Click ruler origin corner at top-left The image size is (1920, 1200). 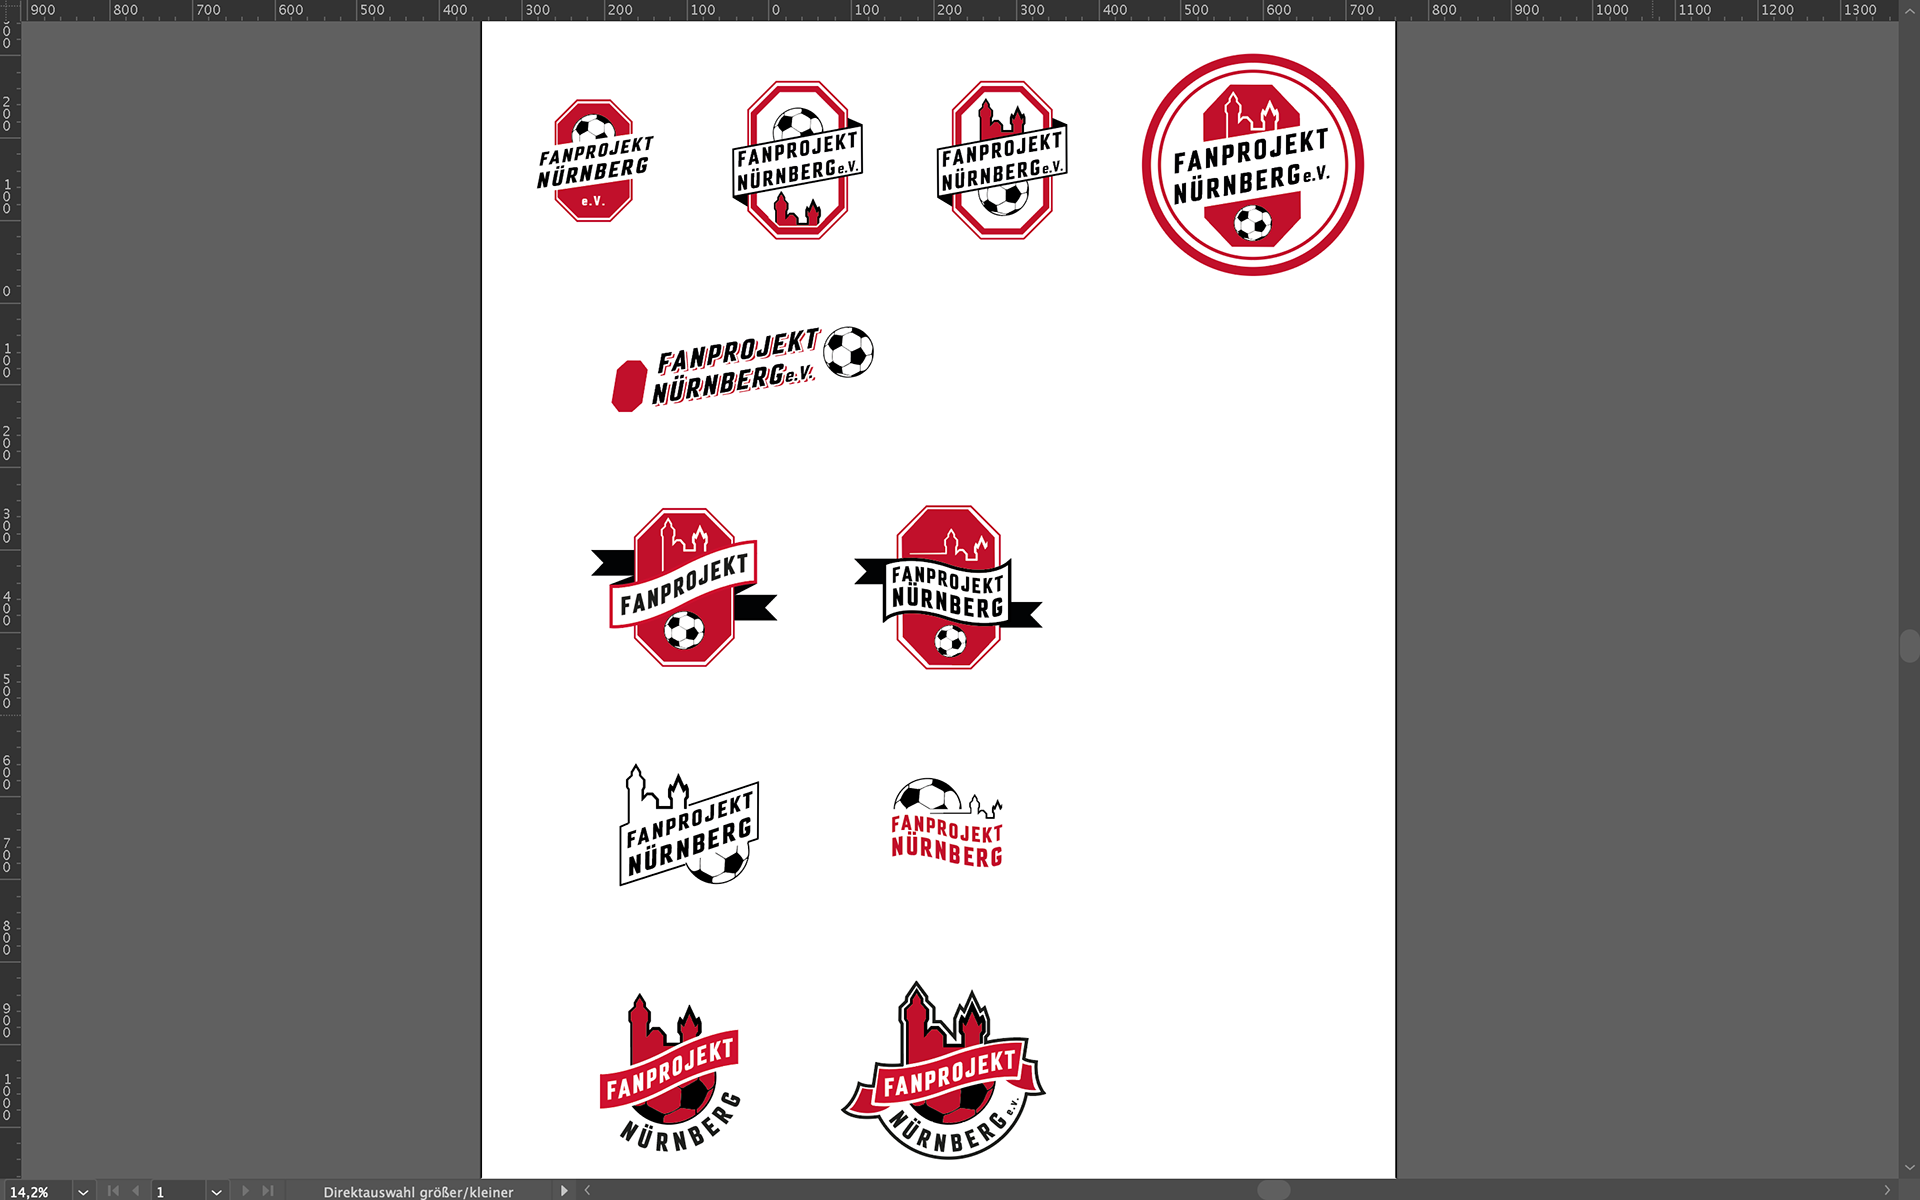(10, 10)
